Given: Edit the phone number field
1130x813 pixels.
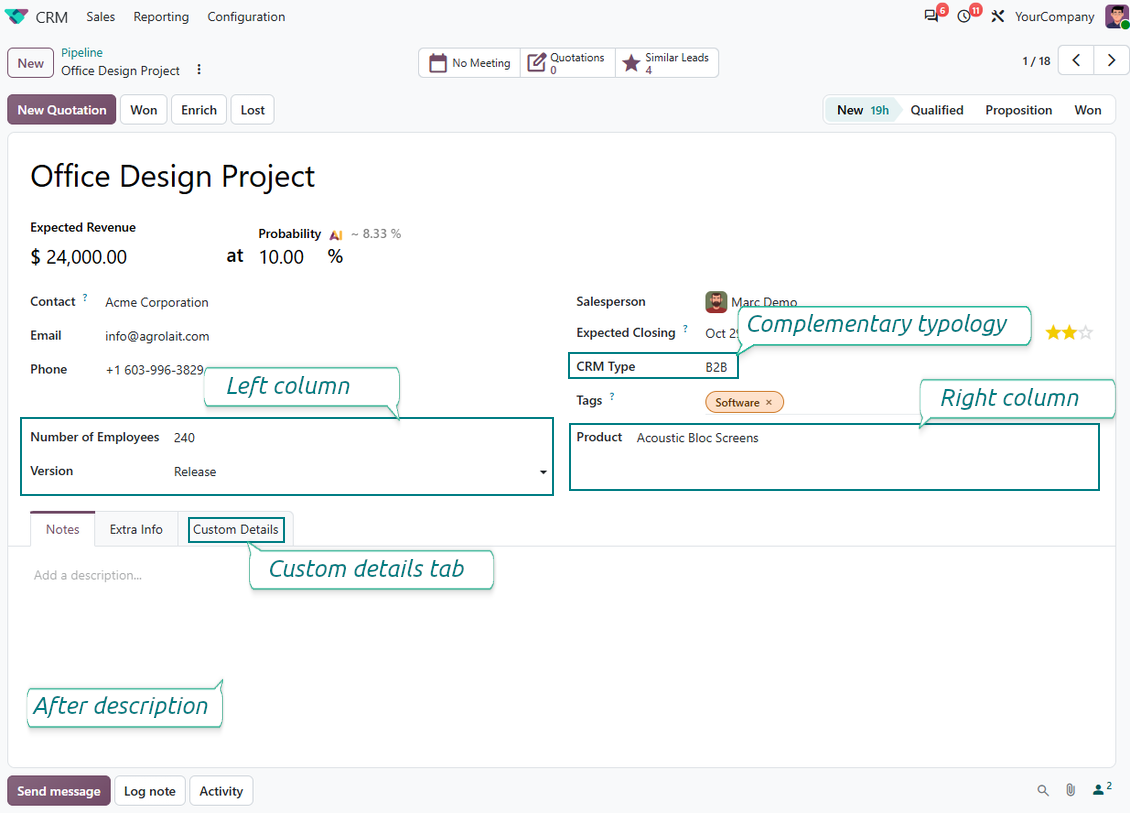Looking at the screenshot, I should click(154, 370).
